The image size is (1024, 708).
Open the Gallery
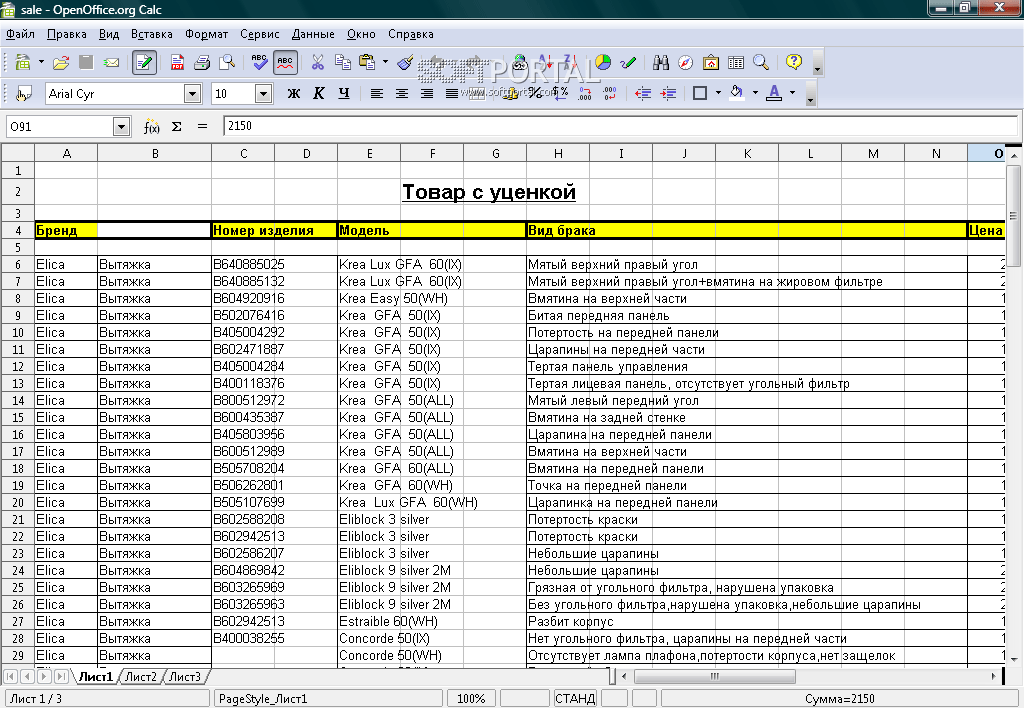(711, 62)
